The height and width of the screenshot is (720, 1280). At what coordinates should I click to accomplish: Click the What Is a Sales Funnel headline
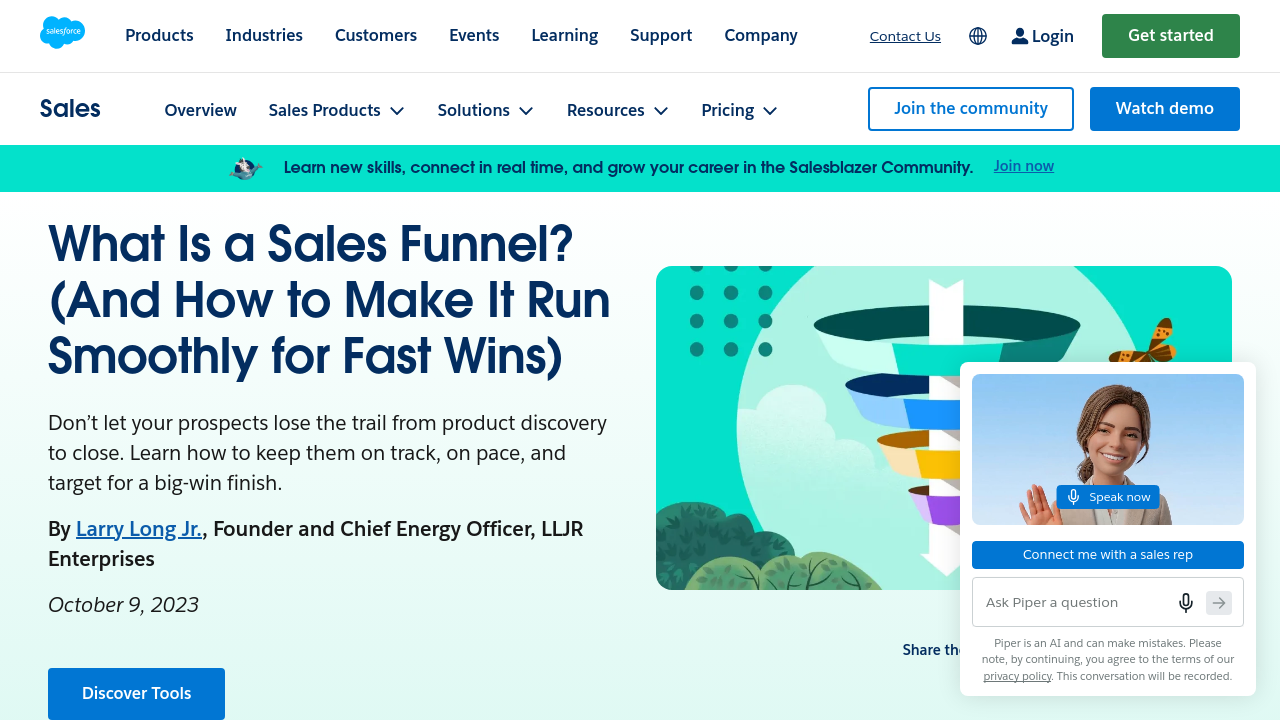(x=329, y=299)
